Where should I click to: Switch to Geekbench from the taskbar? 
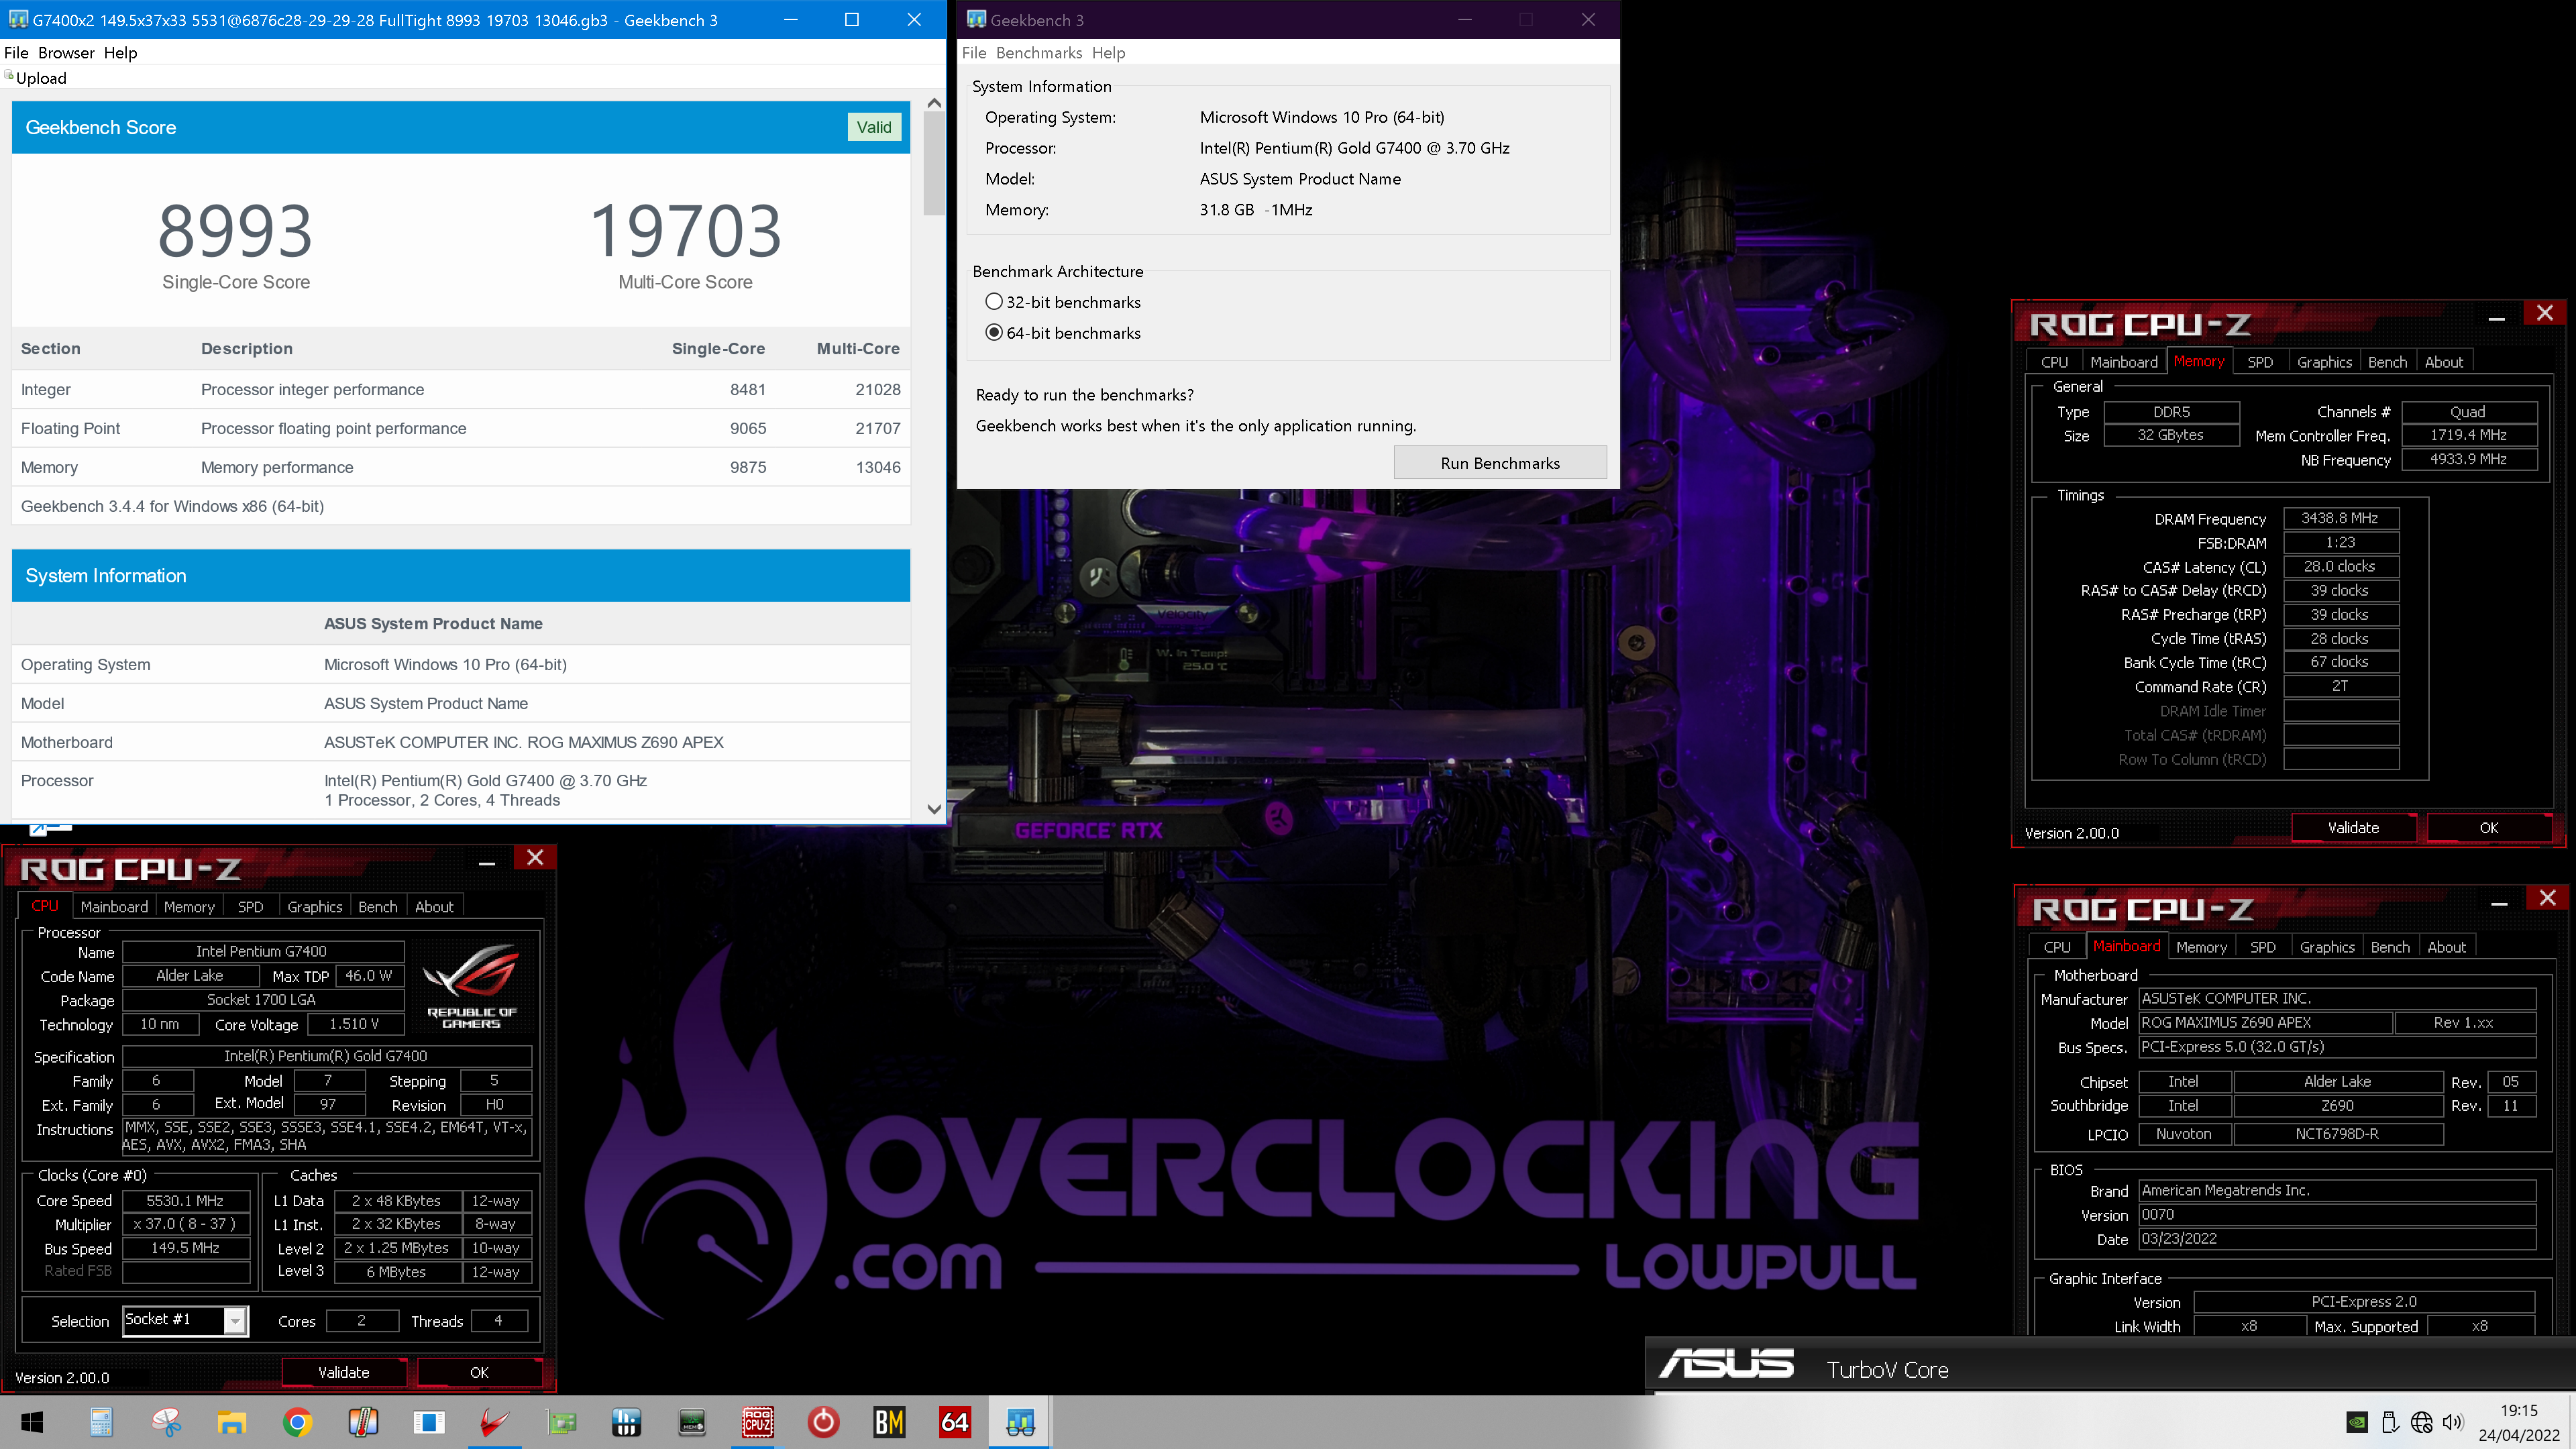(x=1020, y=1421)
